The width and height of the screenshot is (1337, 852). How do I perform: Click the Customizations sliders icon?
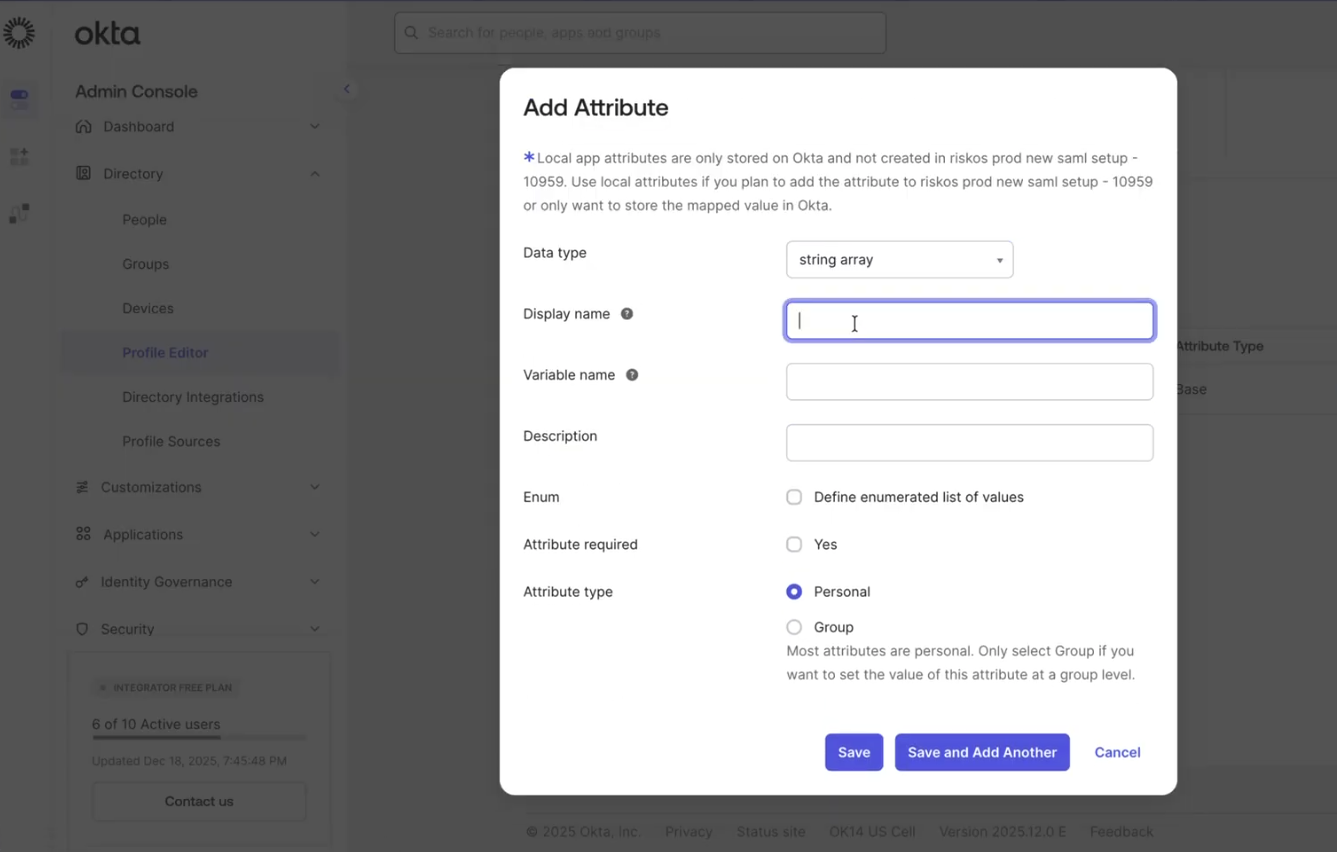pos(82,487)
